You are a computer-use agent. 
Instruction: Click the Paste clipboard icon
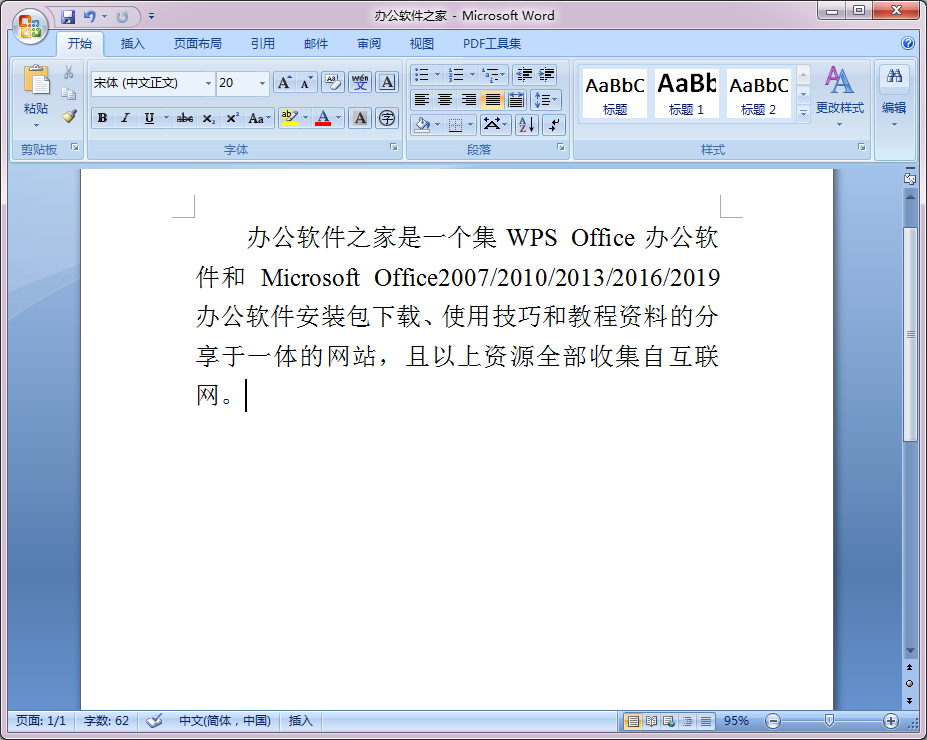coord(36,80)
